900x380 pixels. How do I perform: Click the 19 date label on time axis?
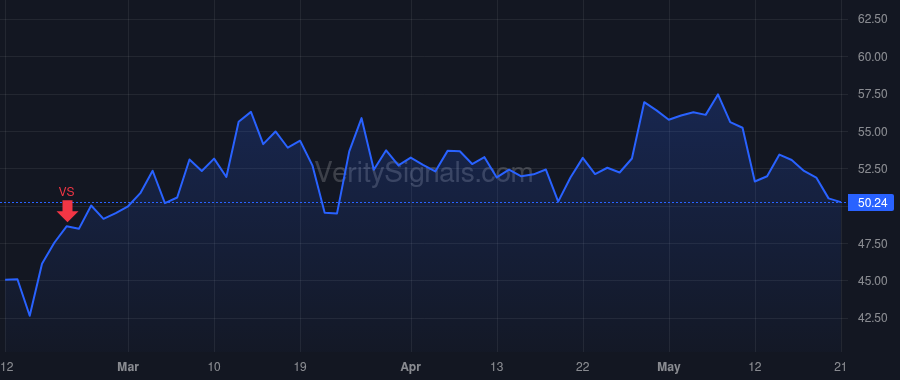click(x=300, y=367)
